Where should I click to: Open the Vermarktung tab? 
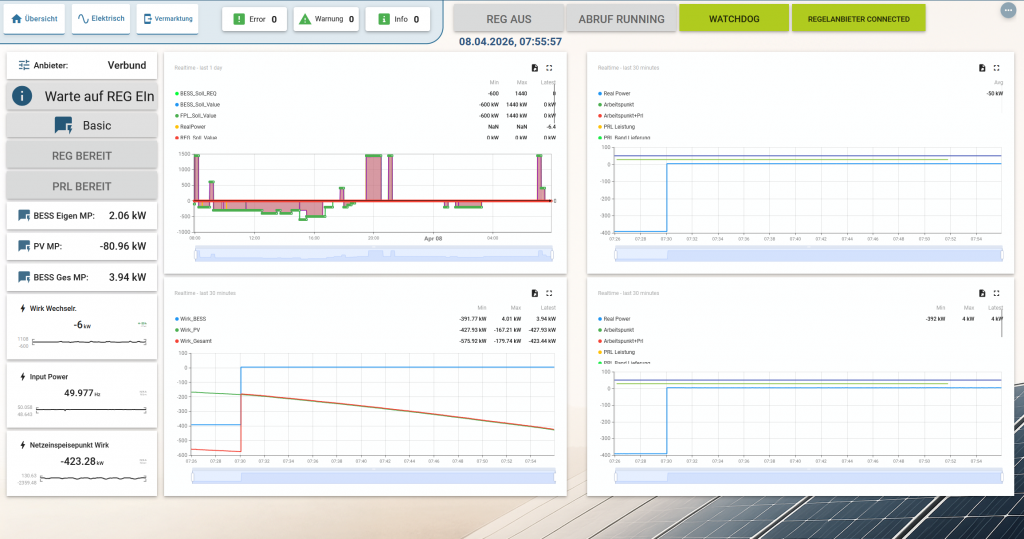(167, 19)
